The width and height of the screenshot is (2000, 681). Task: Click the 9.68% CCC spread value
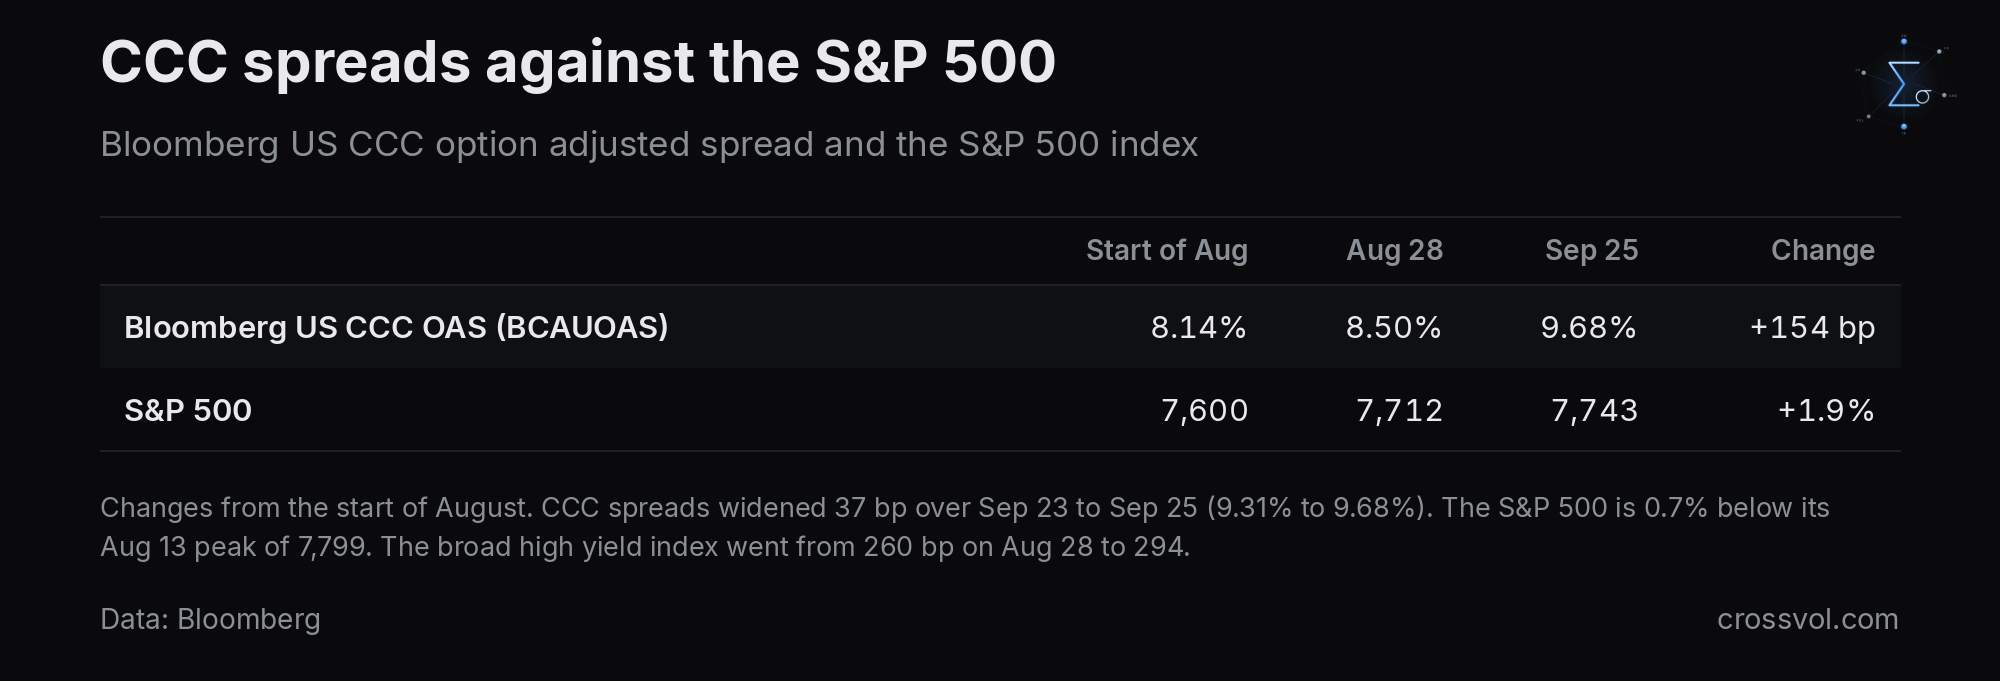pyautogui.click(x=1588, y=327)
